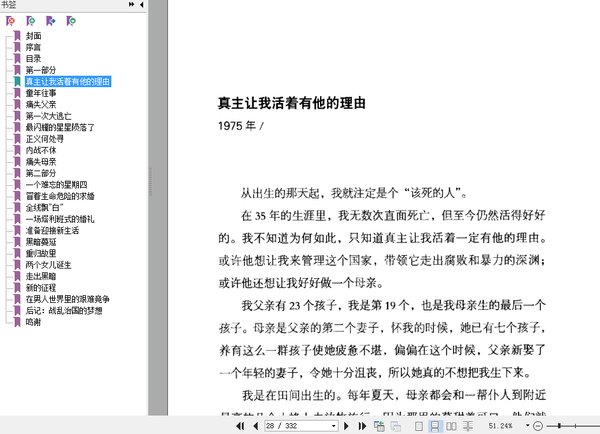Open the 封面 bookmark
This screenshot has width=600, height=434.
(33, 36)
